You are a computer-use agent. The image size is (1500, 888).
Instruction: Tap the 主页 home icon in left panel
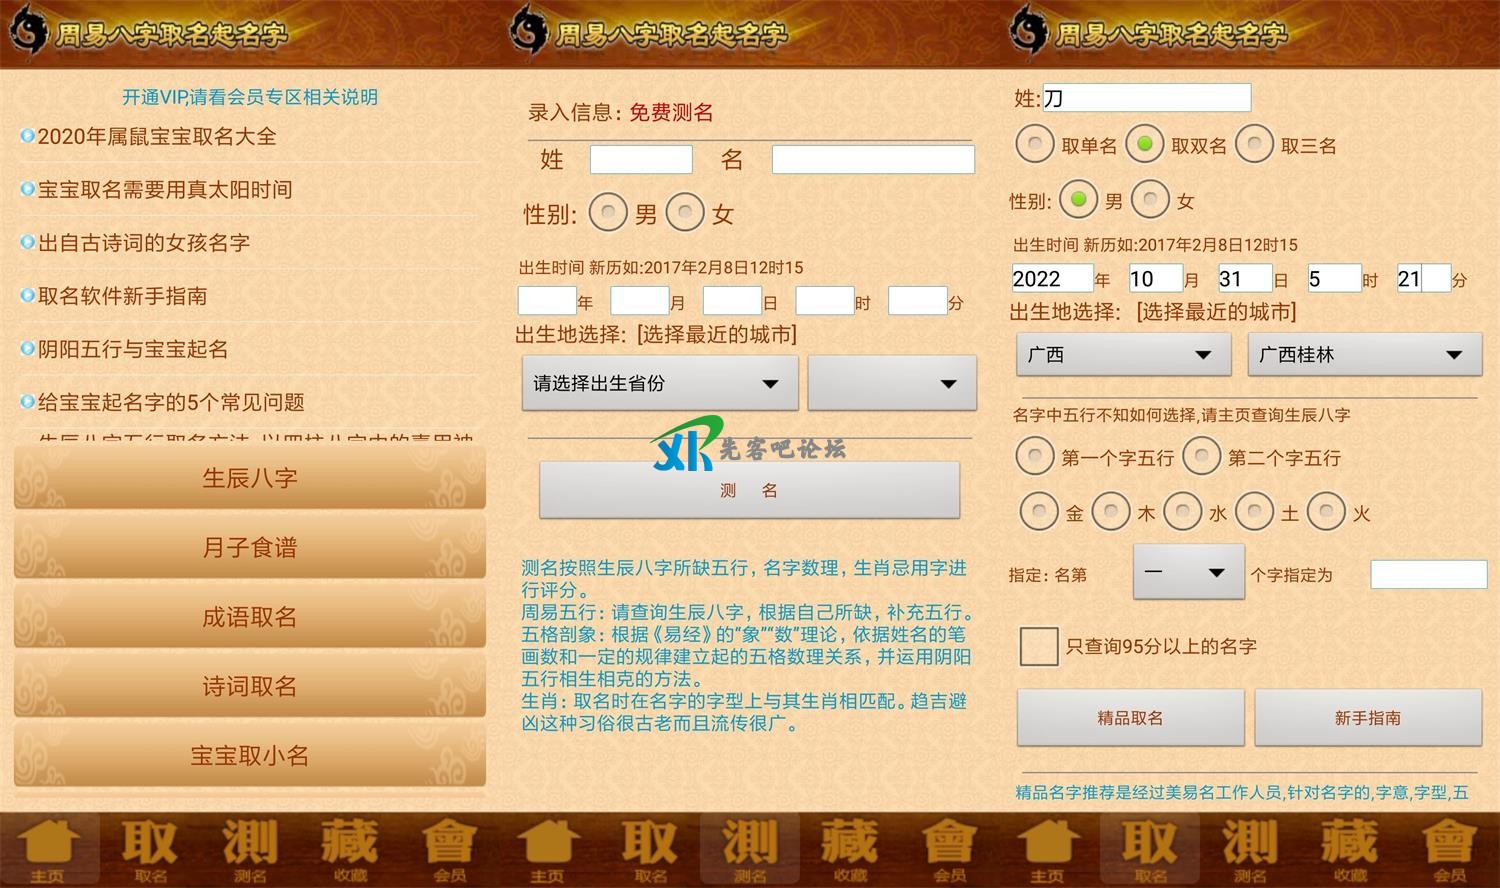click(x=48, y=849)
